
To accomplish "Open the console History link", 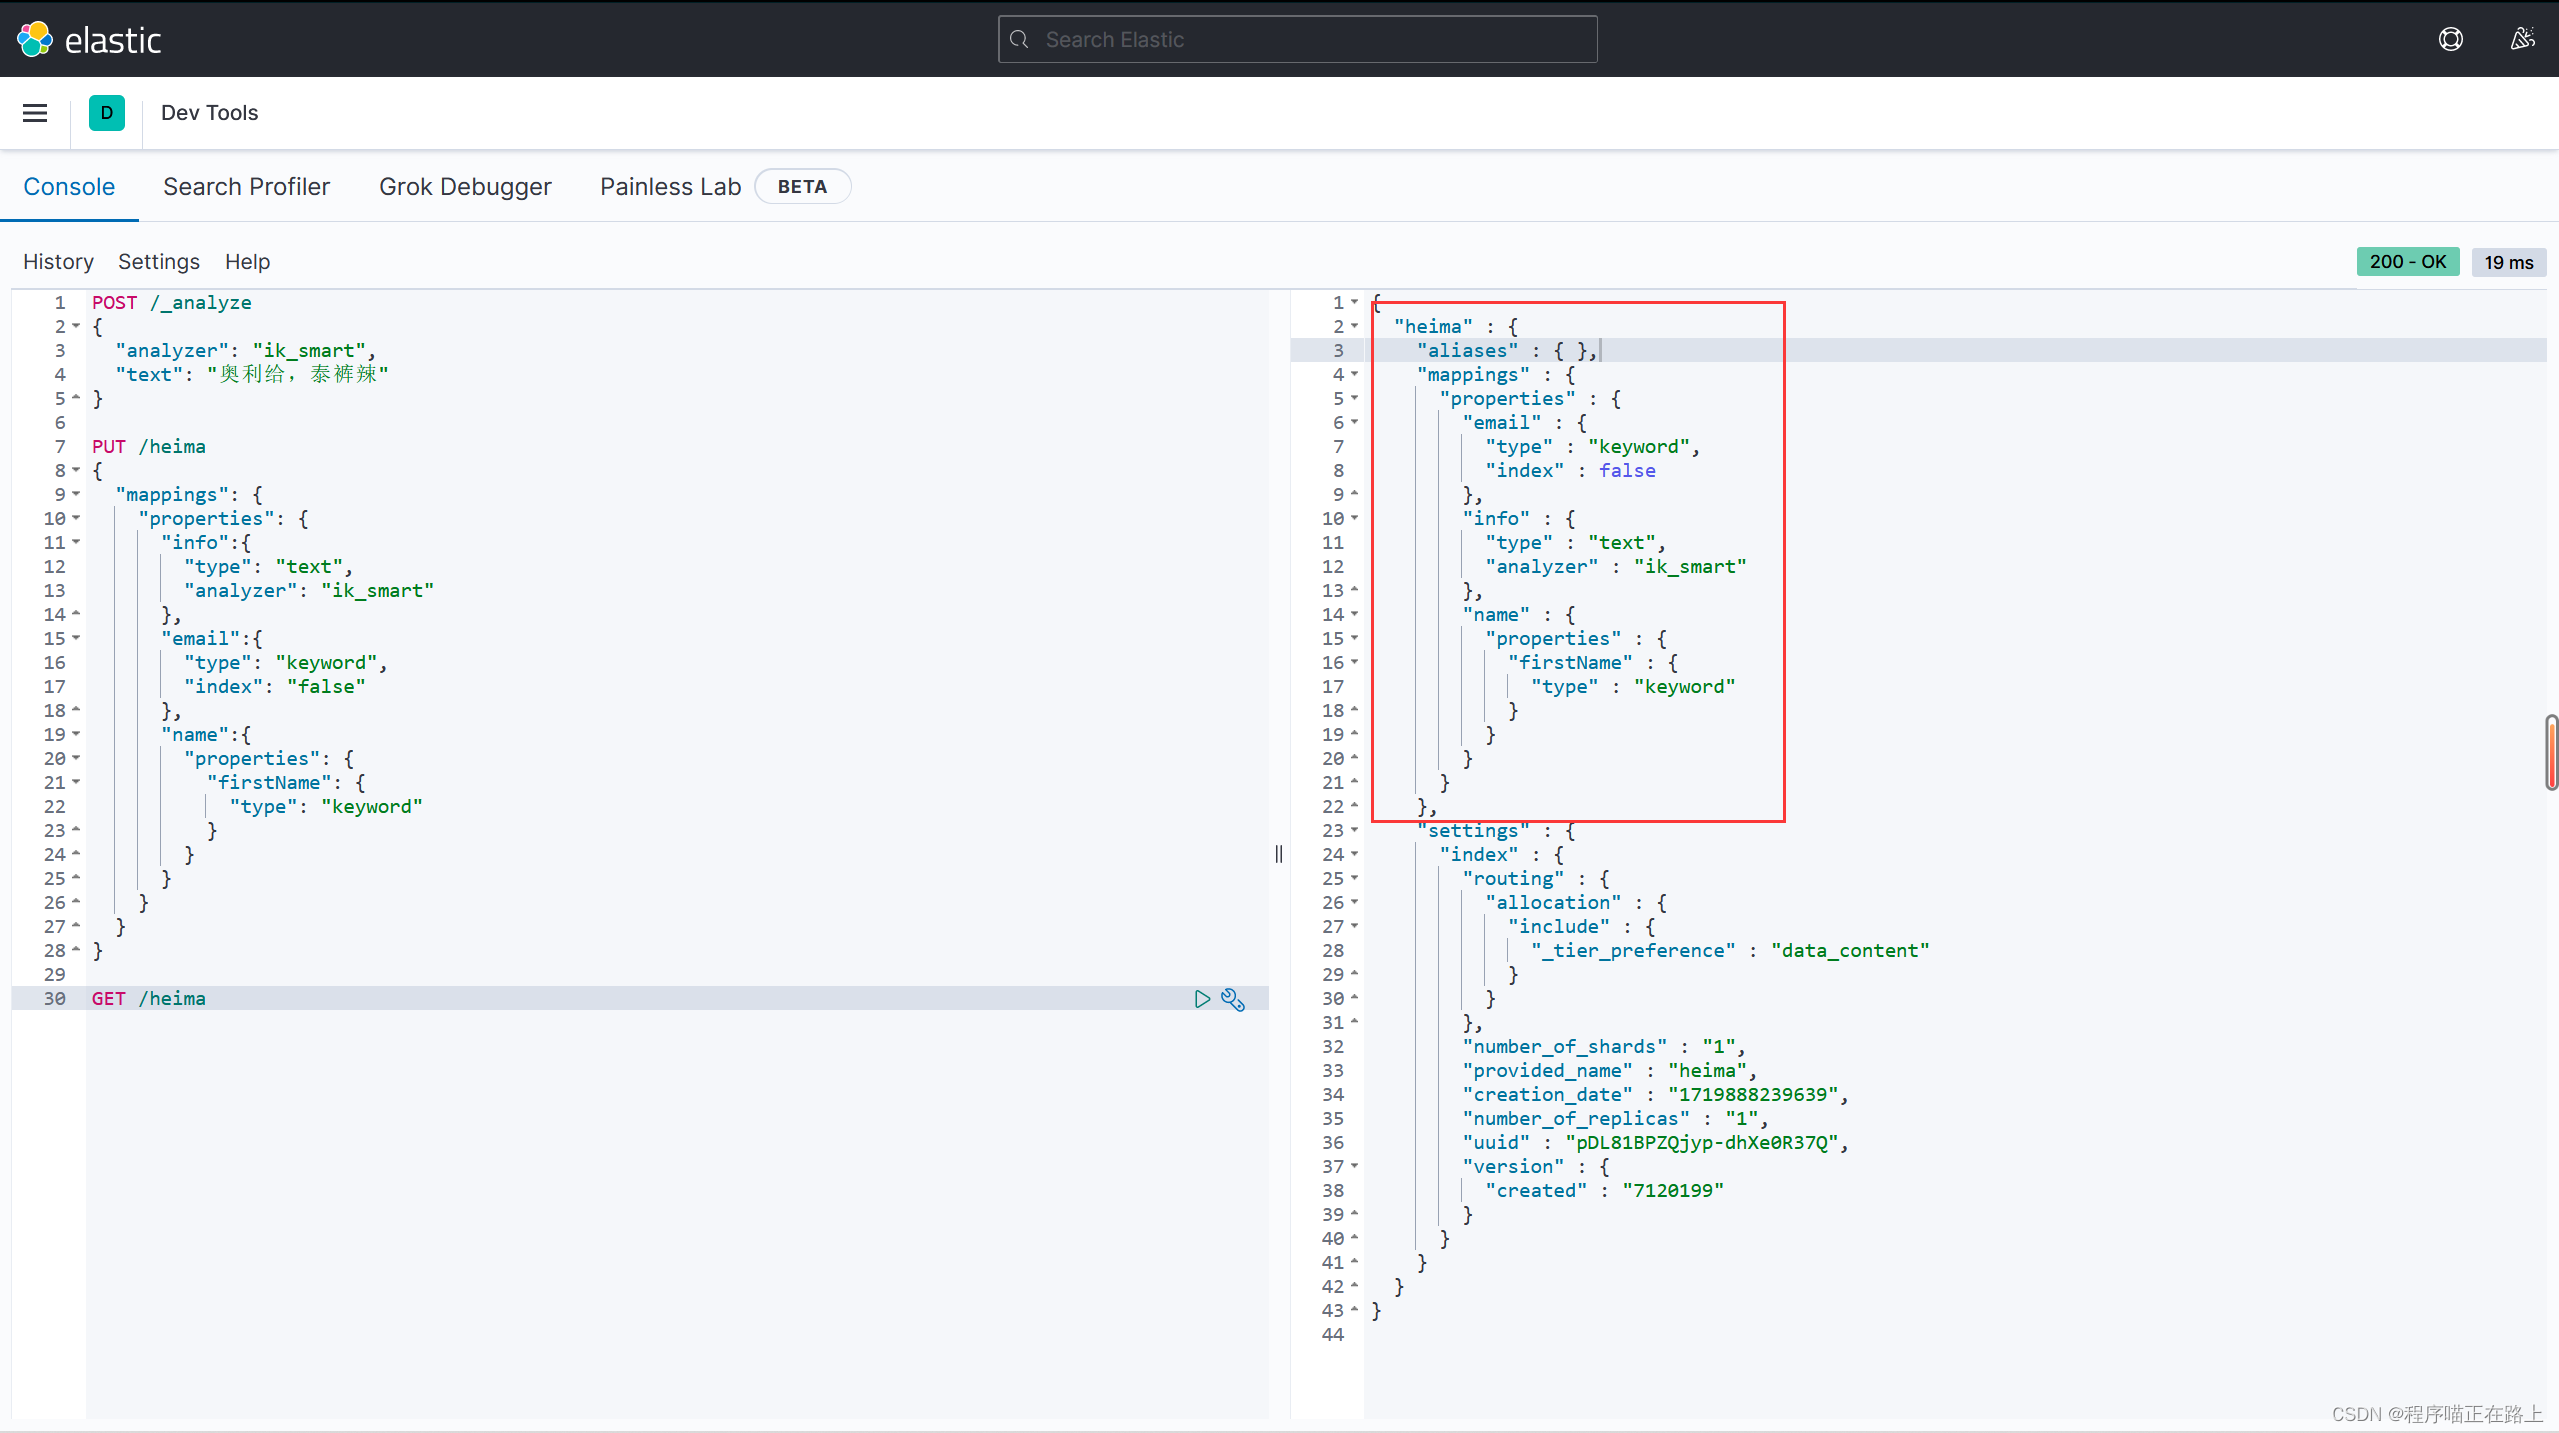I will point(58,262).
